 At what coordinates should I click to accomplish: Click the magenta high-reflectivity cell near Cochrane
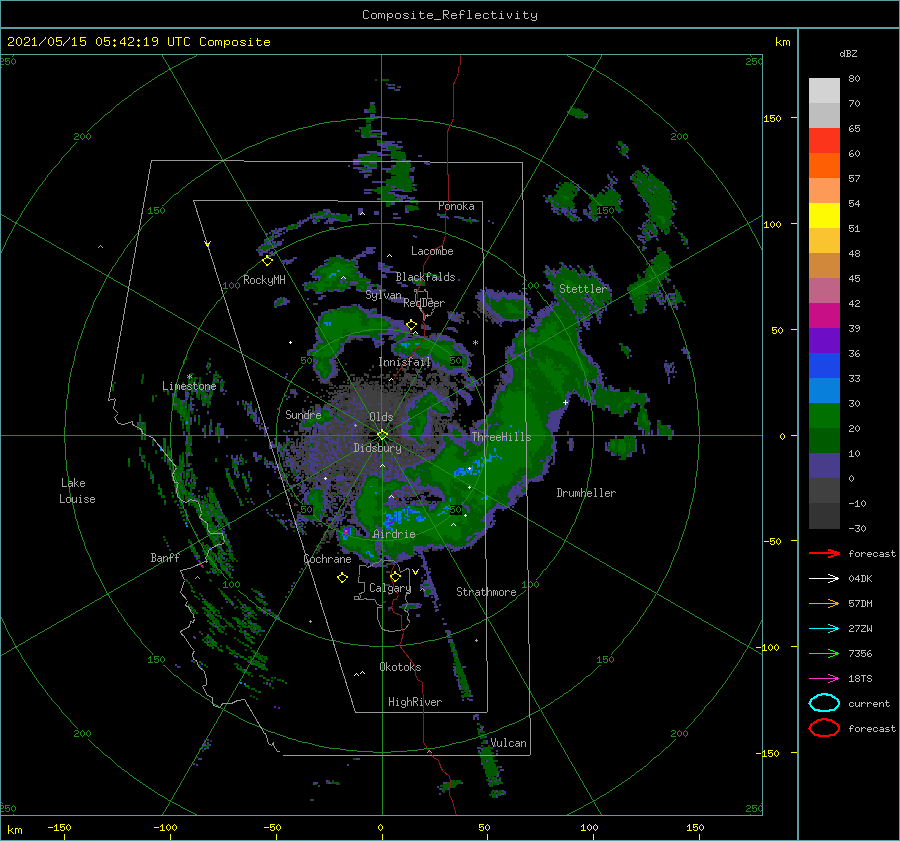coord(346,532)
